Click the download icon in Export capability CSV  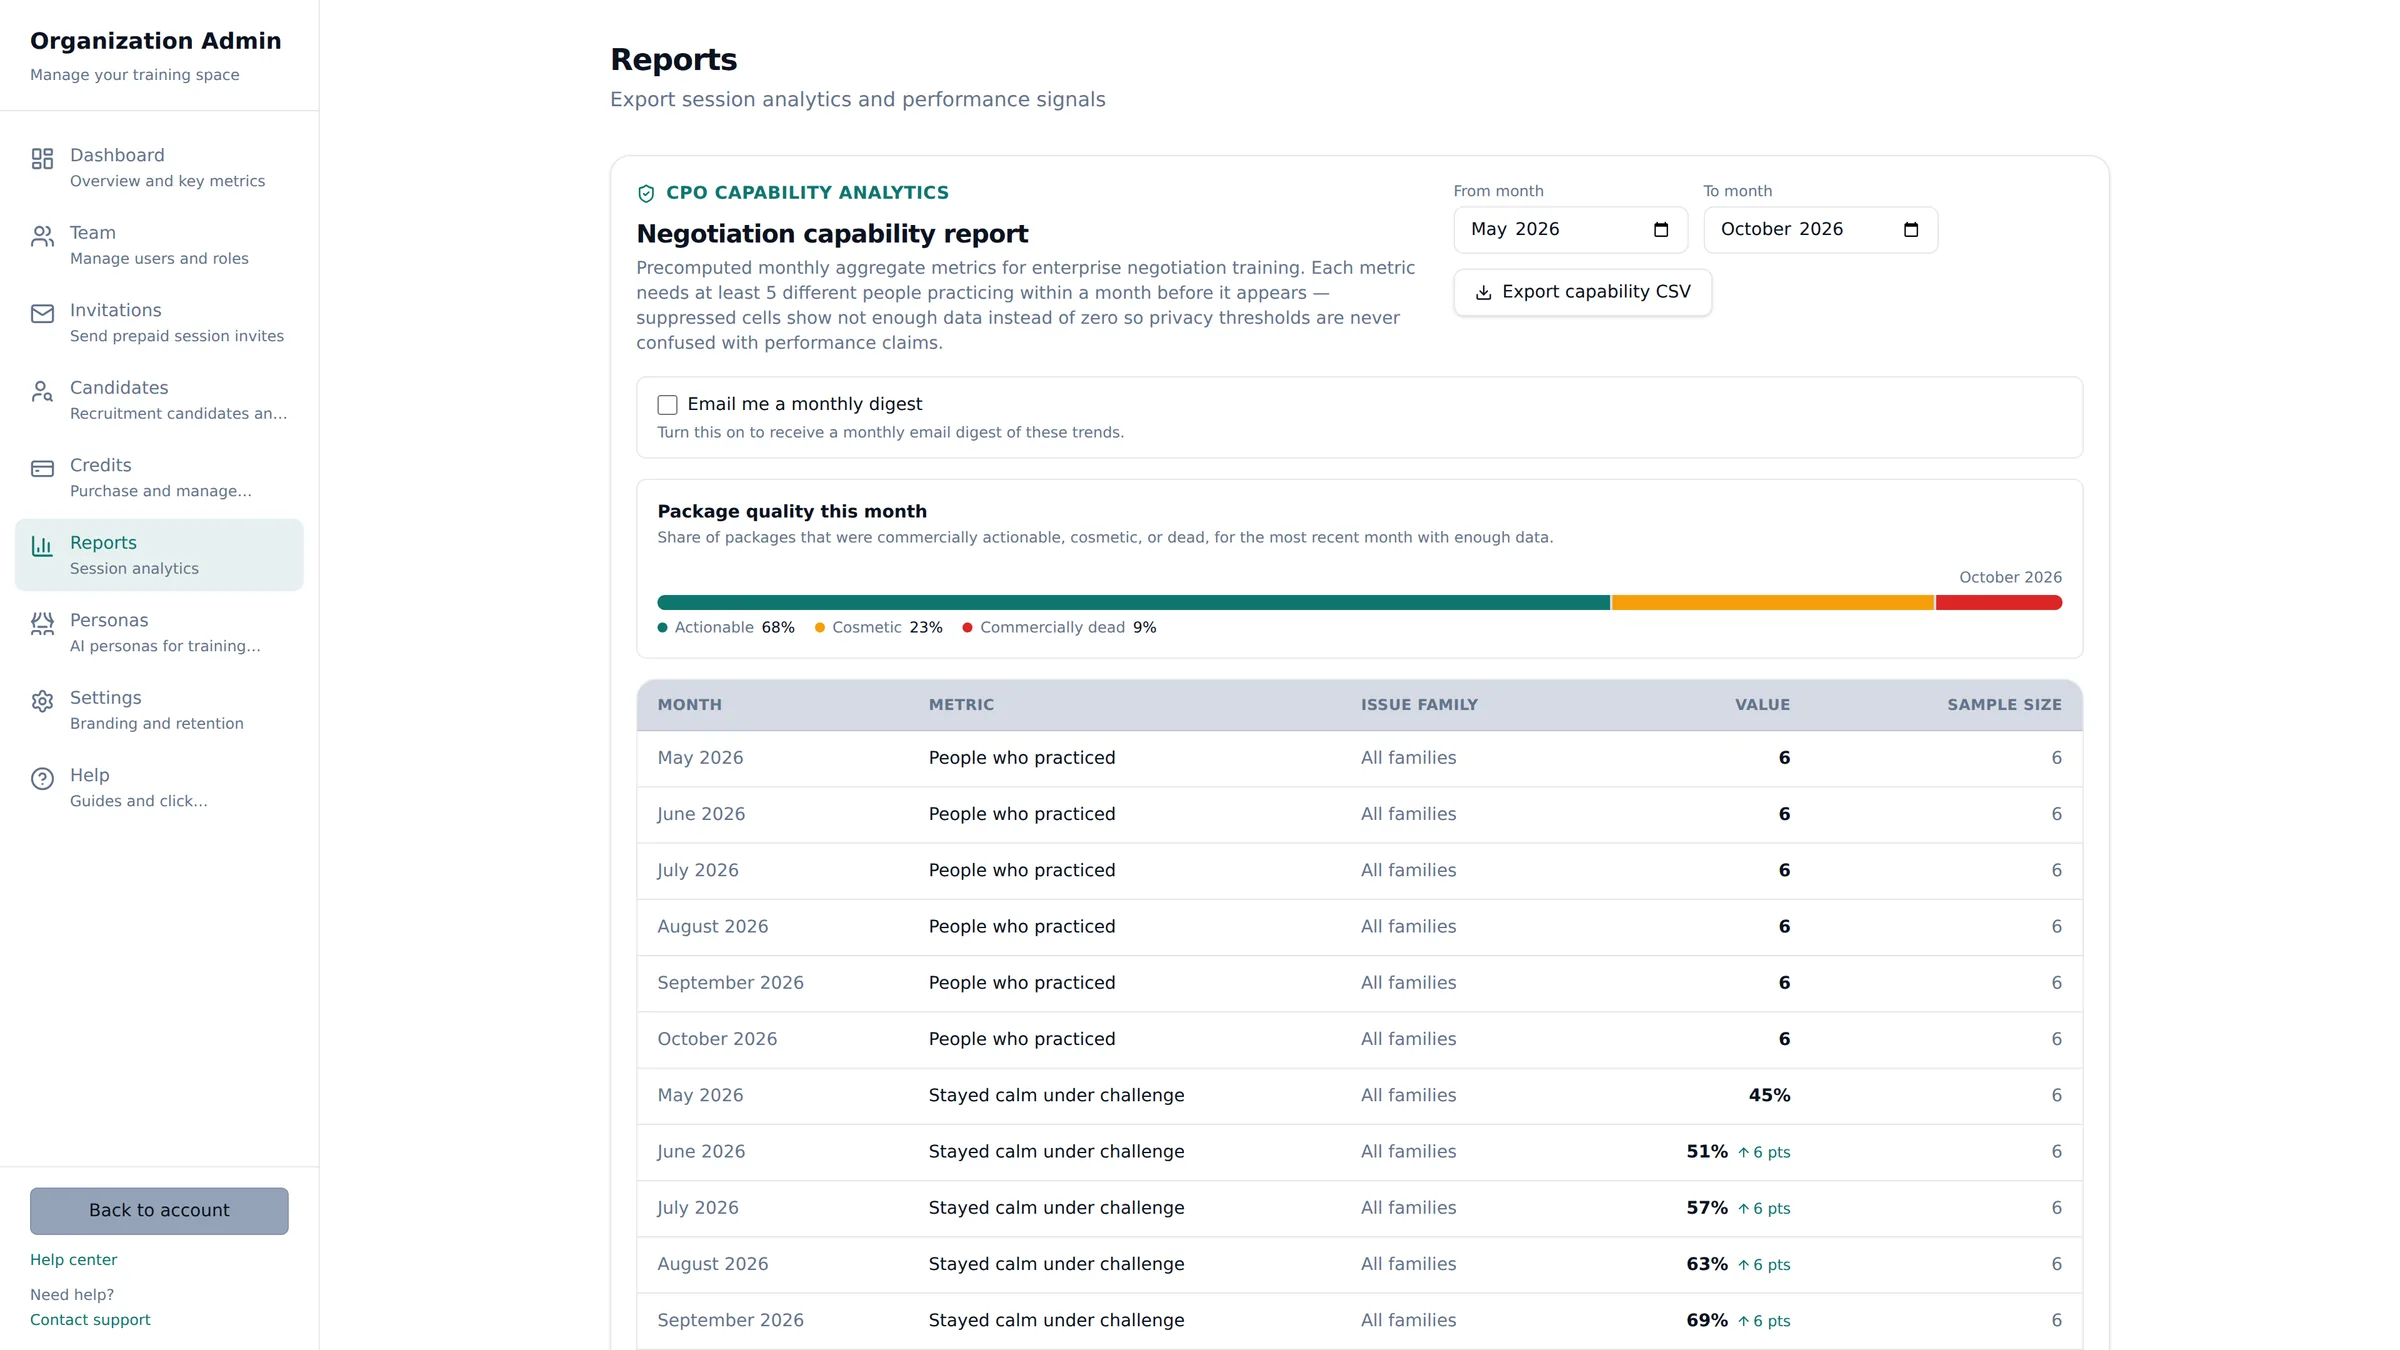click(x=1483, y=293)
